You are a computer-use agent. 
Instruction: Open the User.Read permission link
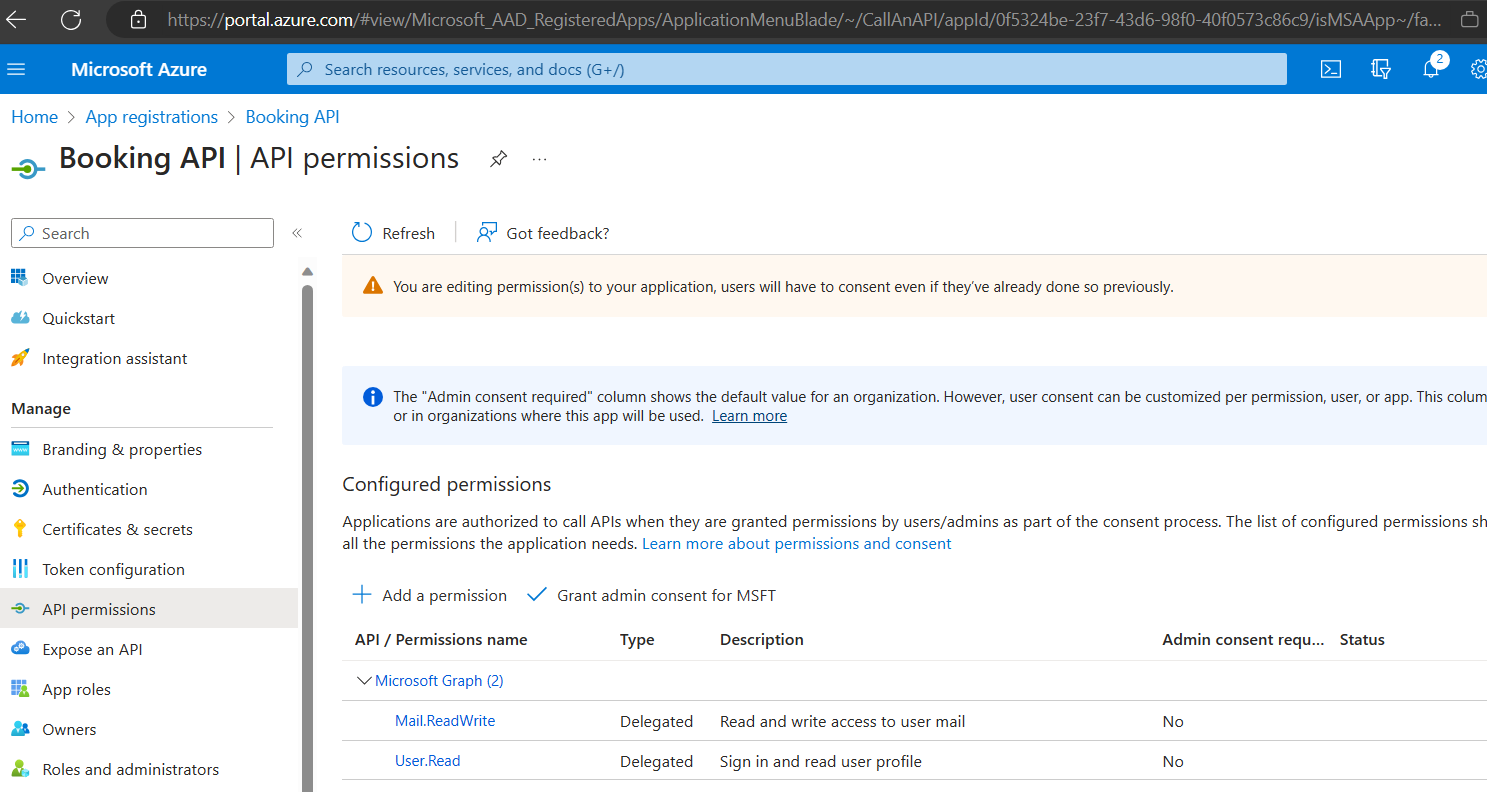(x=428, y=760)
